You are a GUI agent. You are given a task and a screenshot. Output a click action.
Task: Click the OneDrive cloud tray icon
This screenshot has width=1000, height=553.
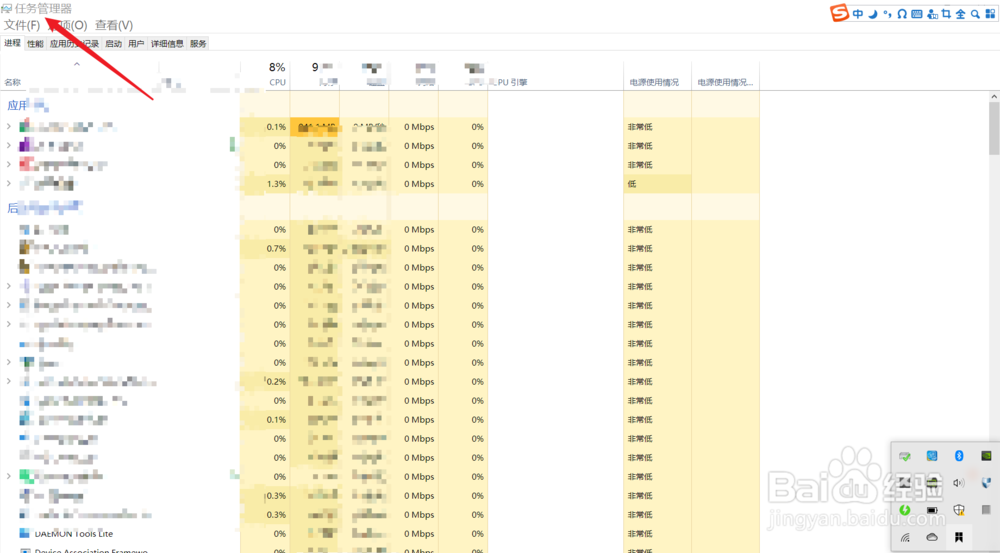point(932,537)
